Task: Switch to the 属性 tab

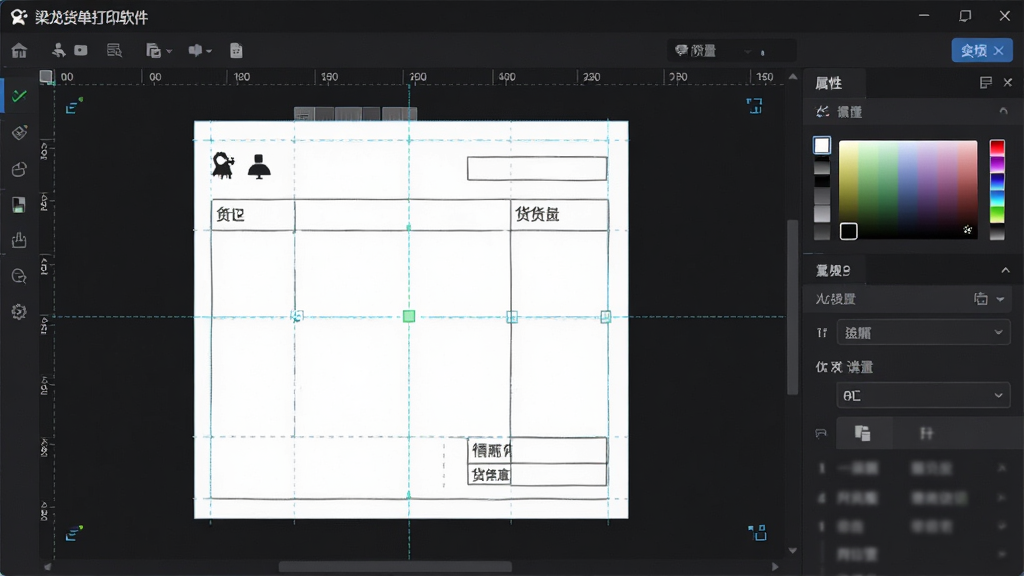Action: tap(829, 83)
